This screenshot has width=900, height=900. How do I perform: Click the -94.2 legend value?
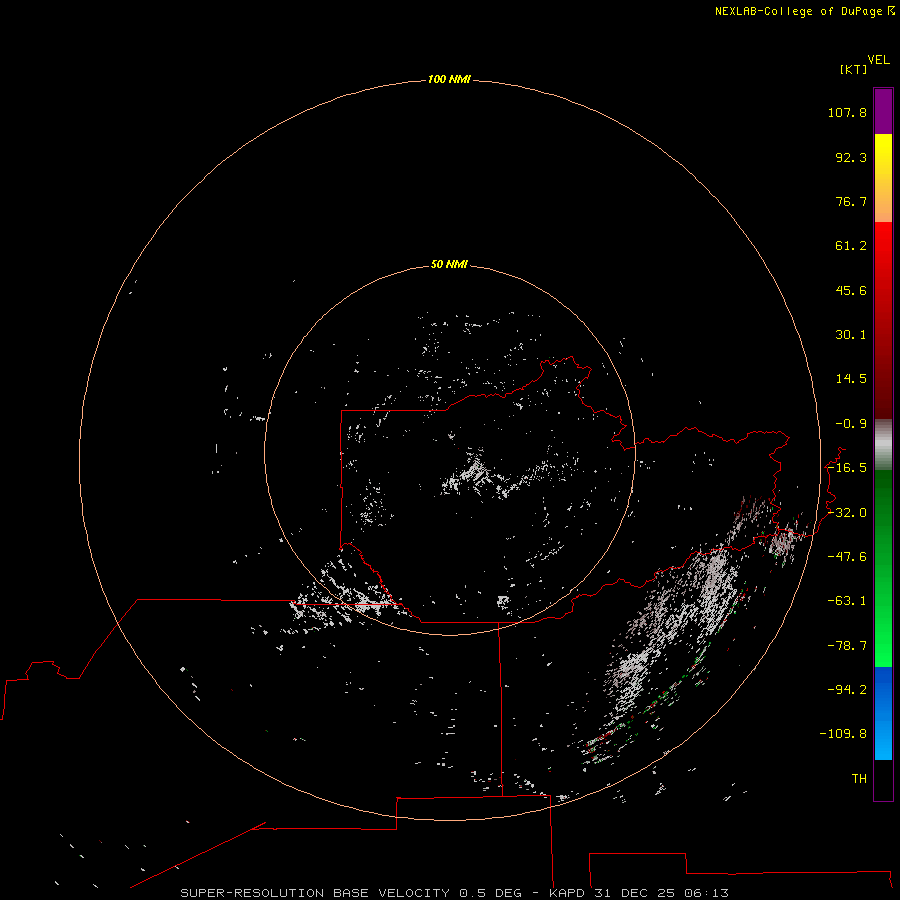click(x=847, y=690)
